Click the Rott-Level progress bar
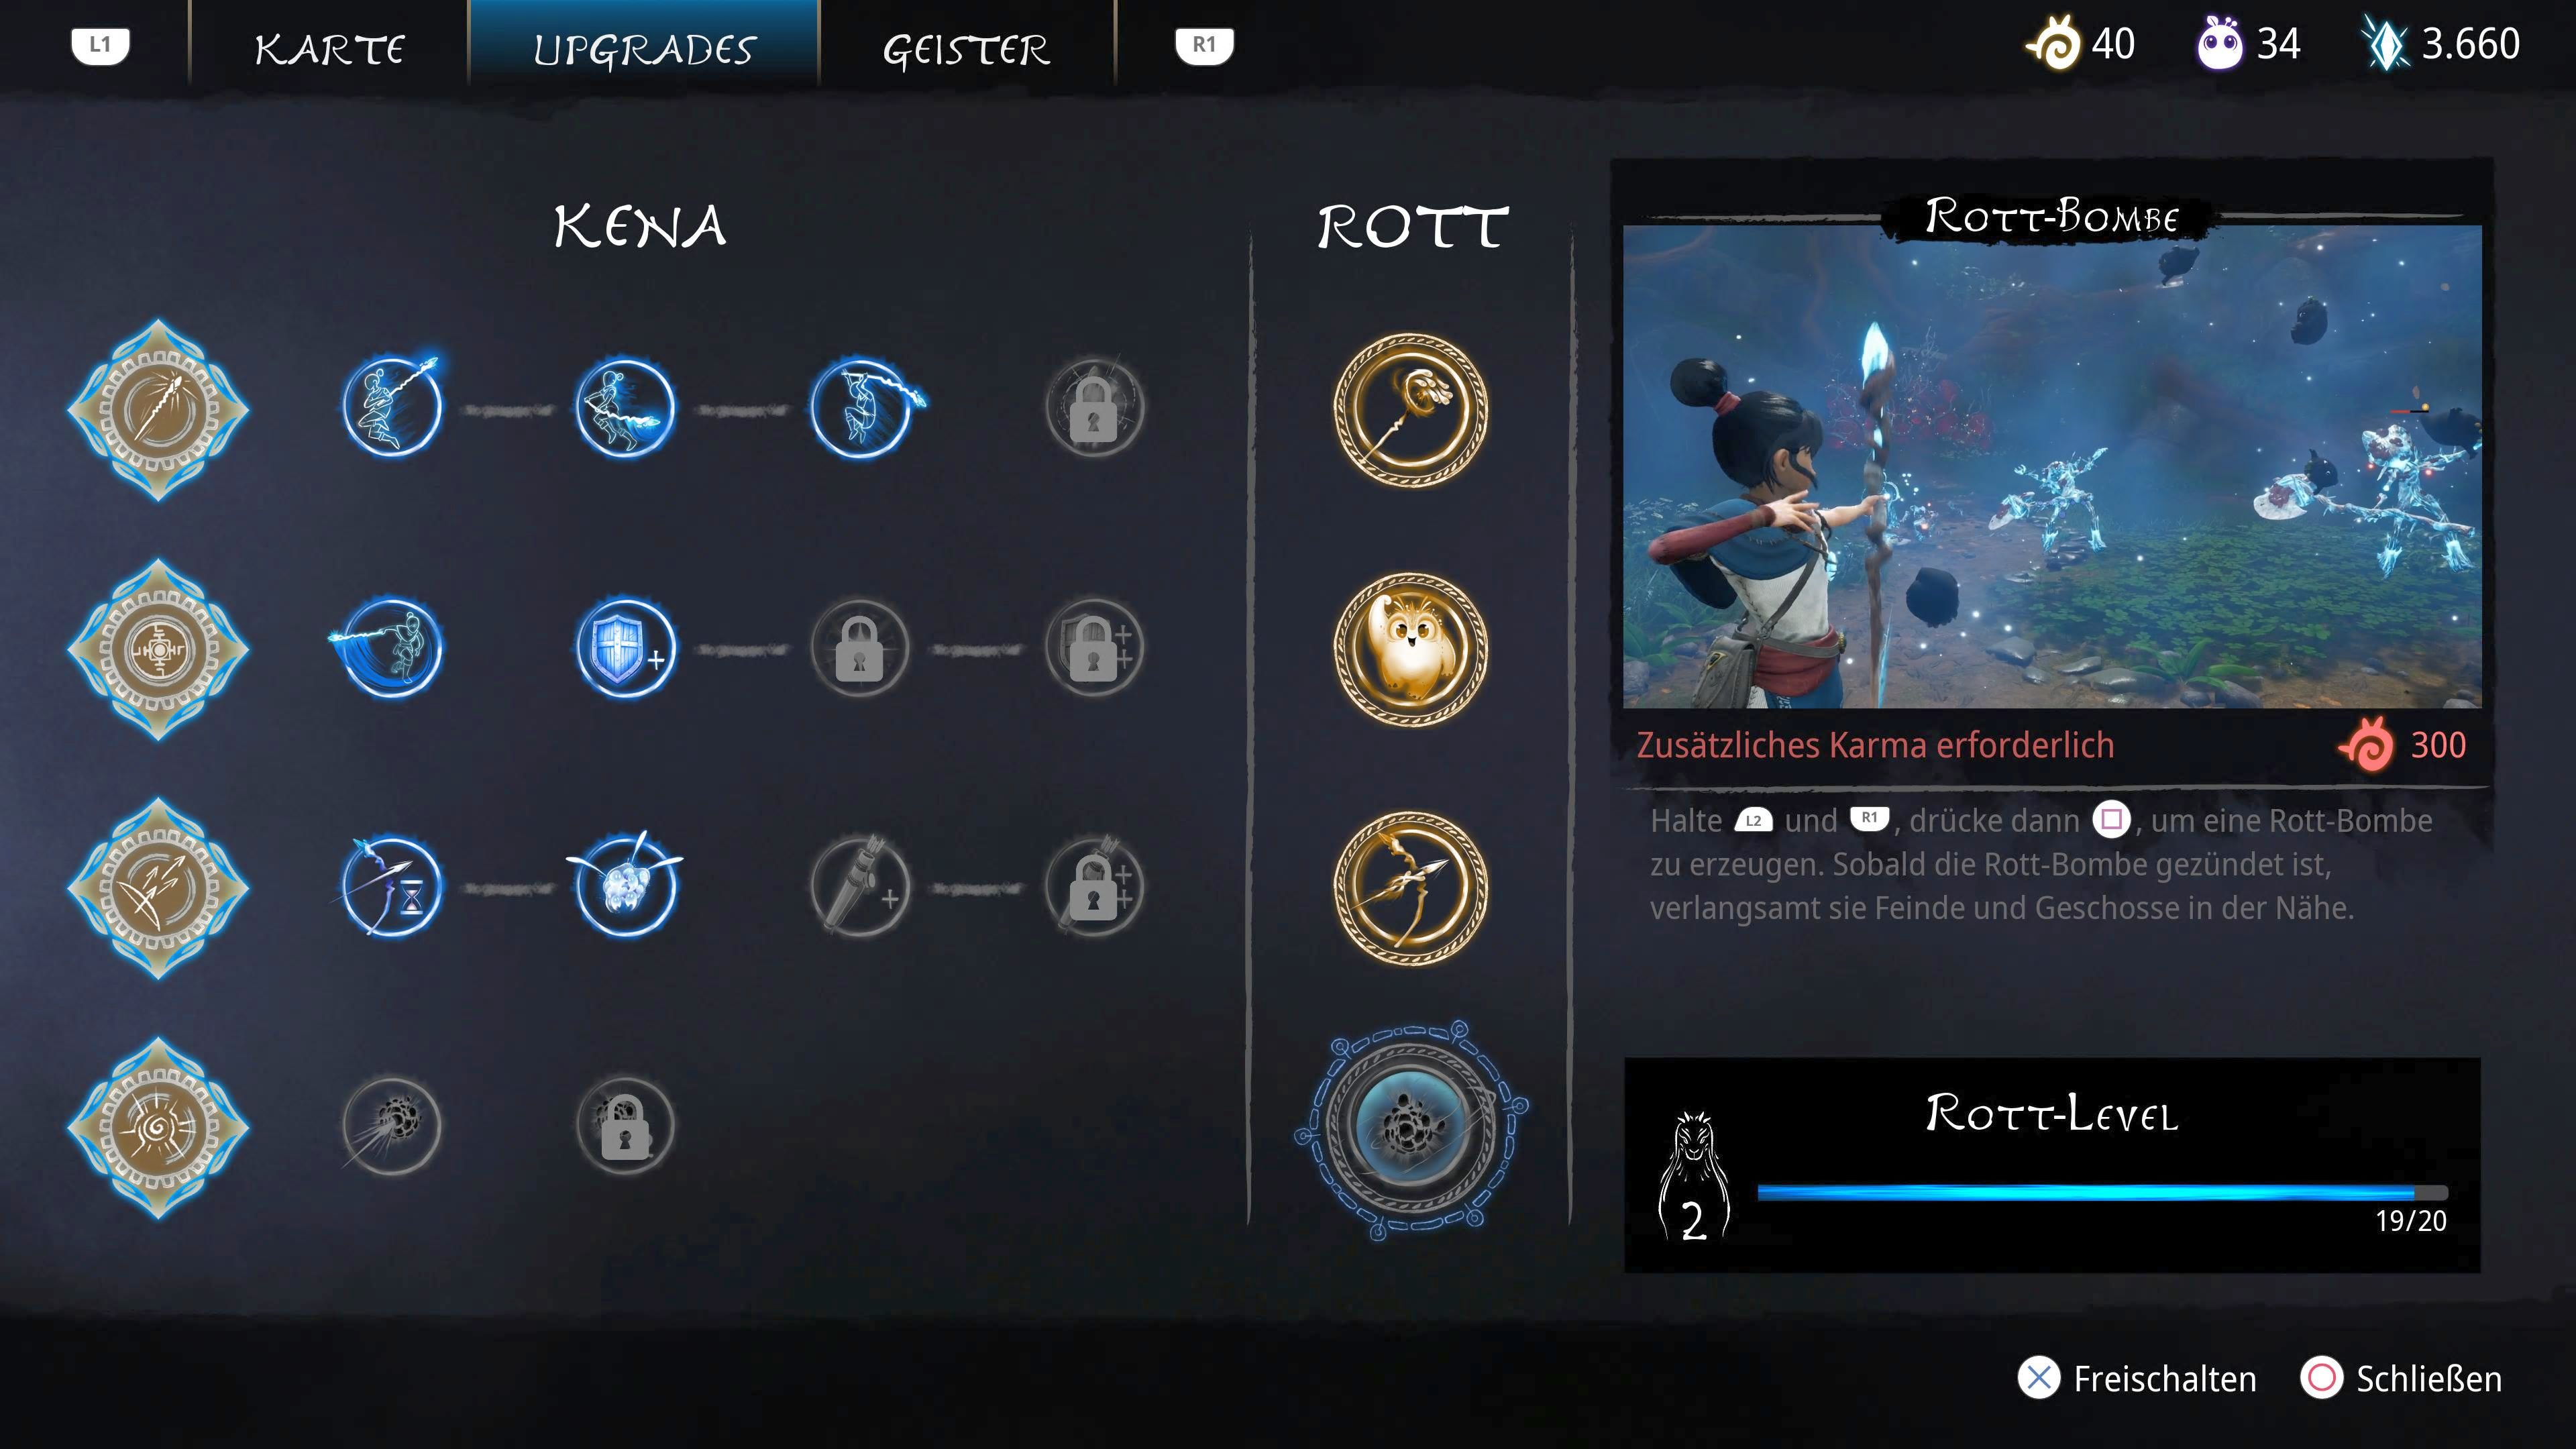The width and height of the screenshot is (2576, 1449). [2102, 1192]
